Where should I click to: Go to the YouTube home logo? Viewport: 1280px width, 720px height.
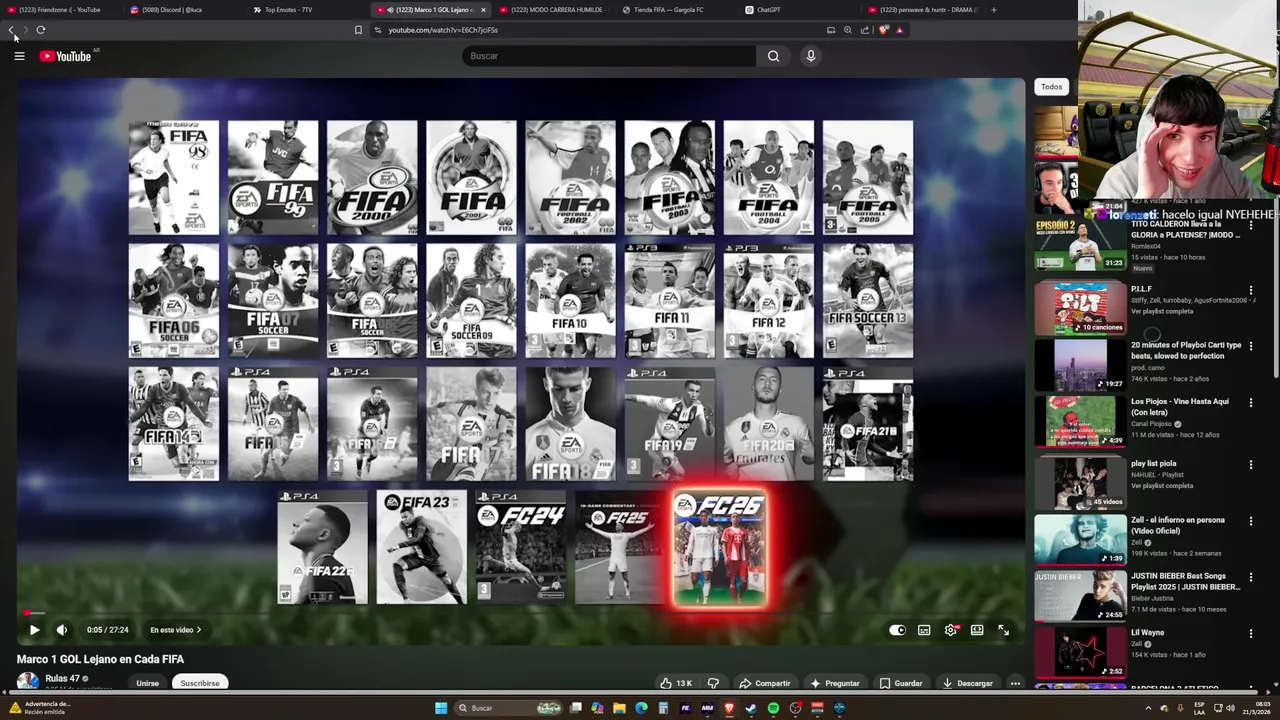(x=66, y=56)
